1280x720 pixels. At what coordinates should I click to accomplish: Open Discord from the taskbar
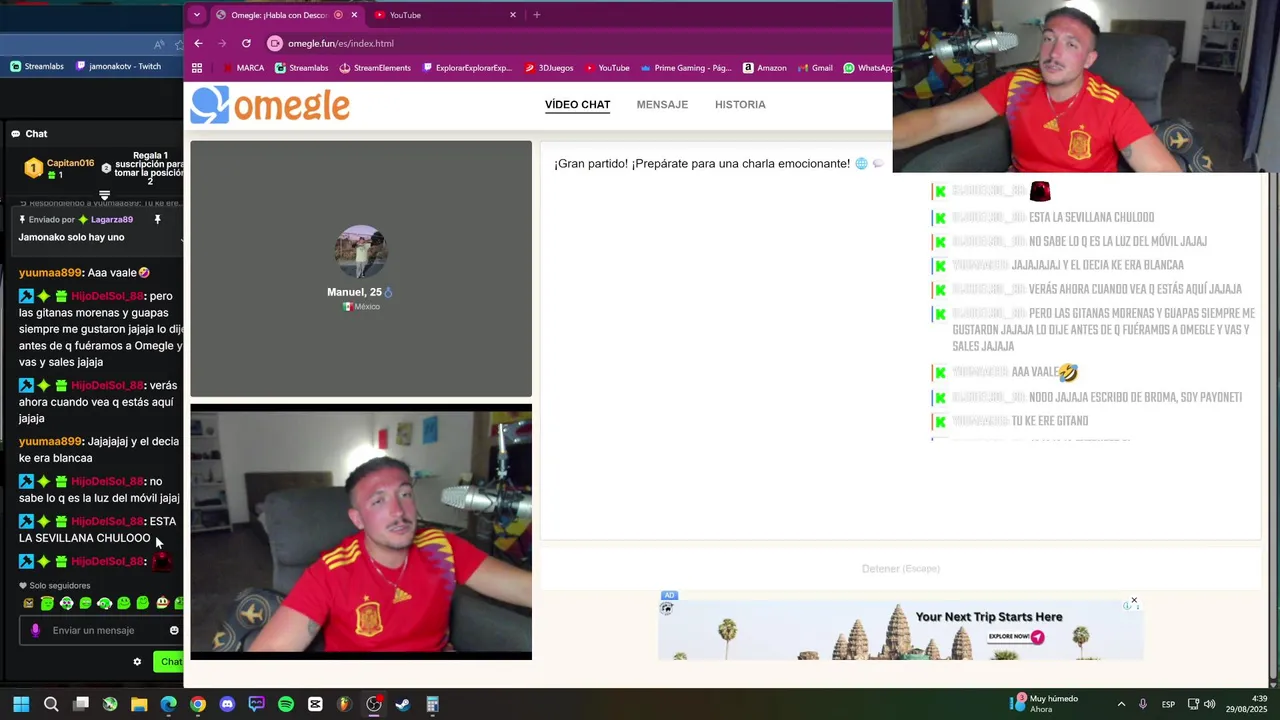click(x=227, y=704)
